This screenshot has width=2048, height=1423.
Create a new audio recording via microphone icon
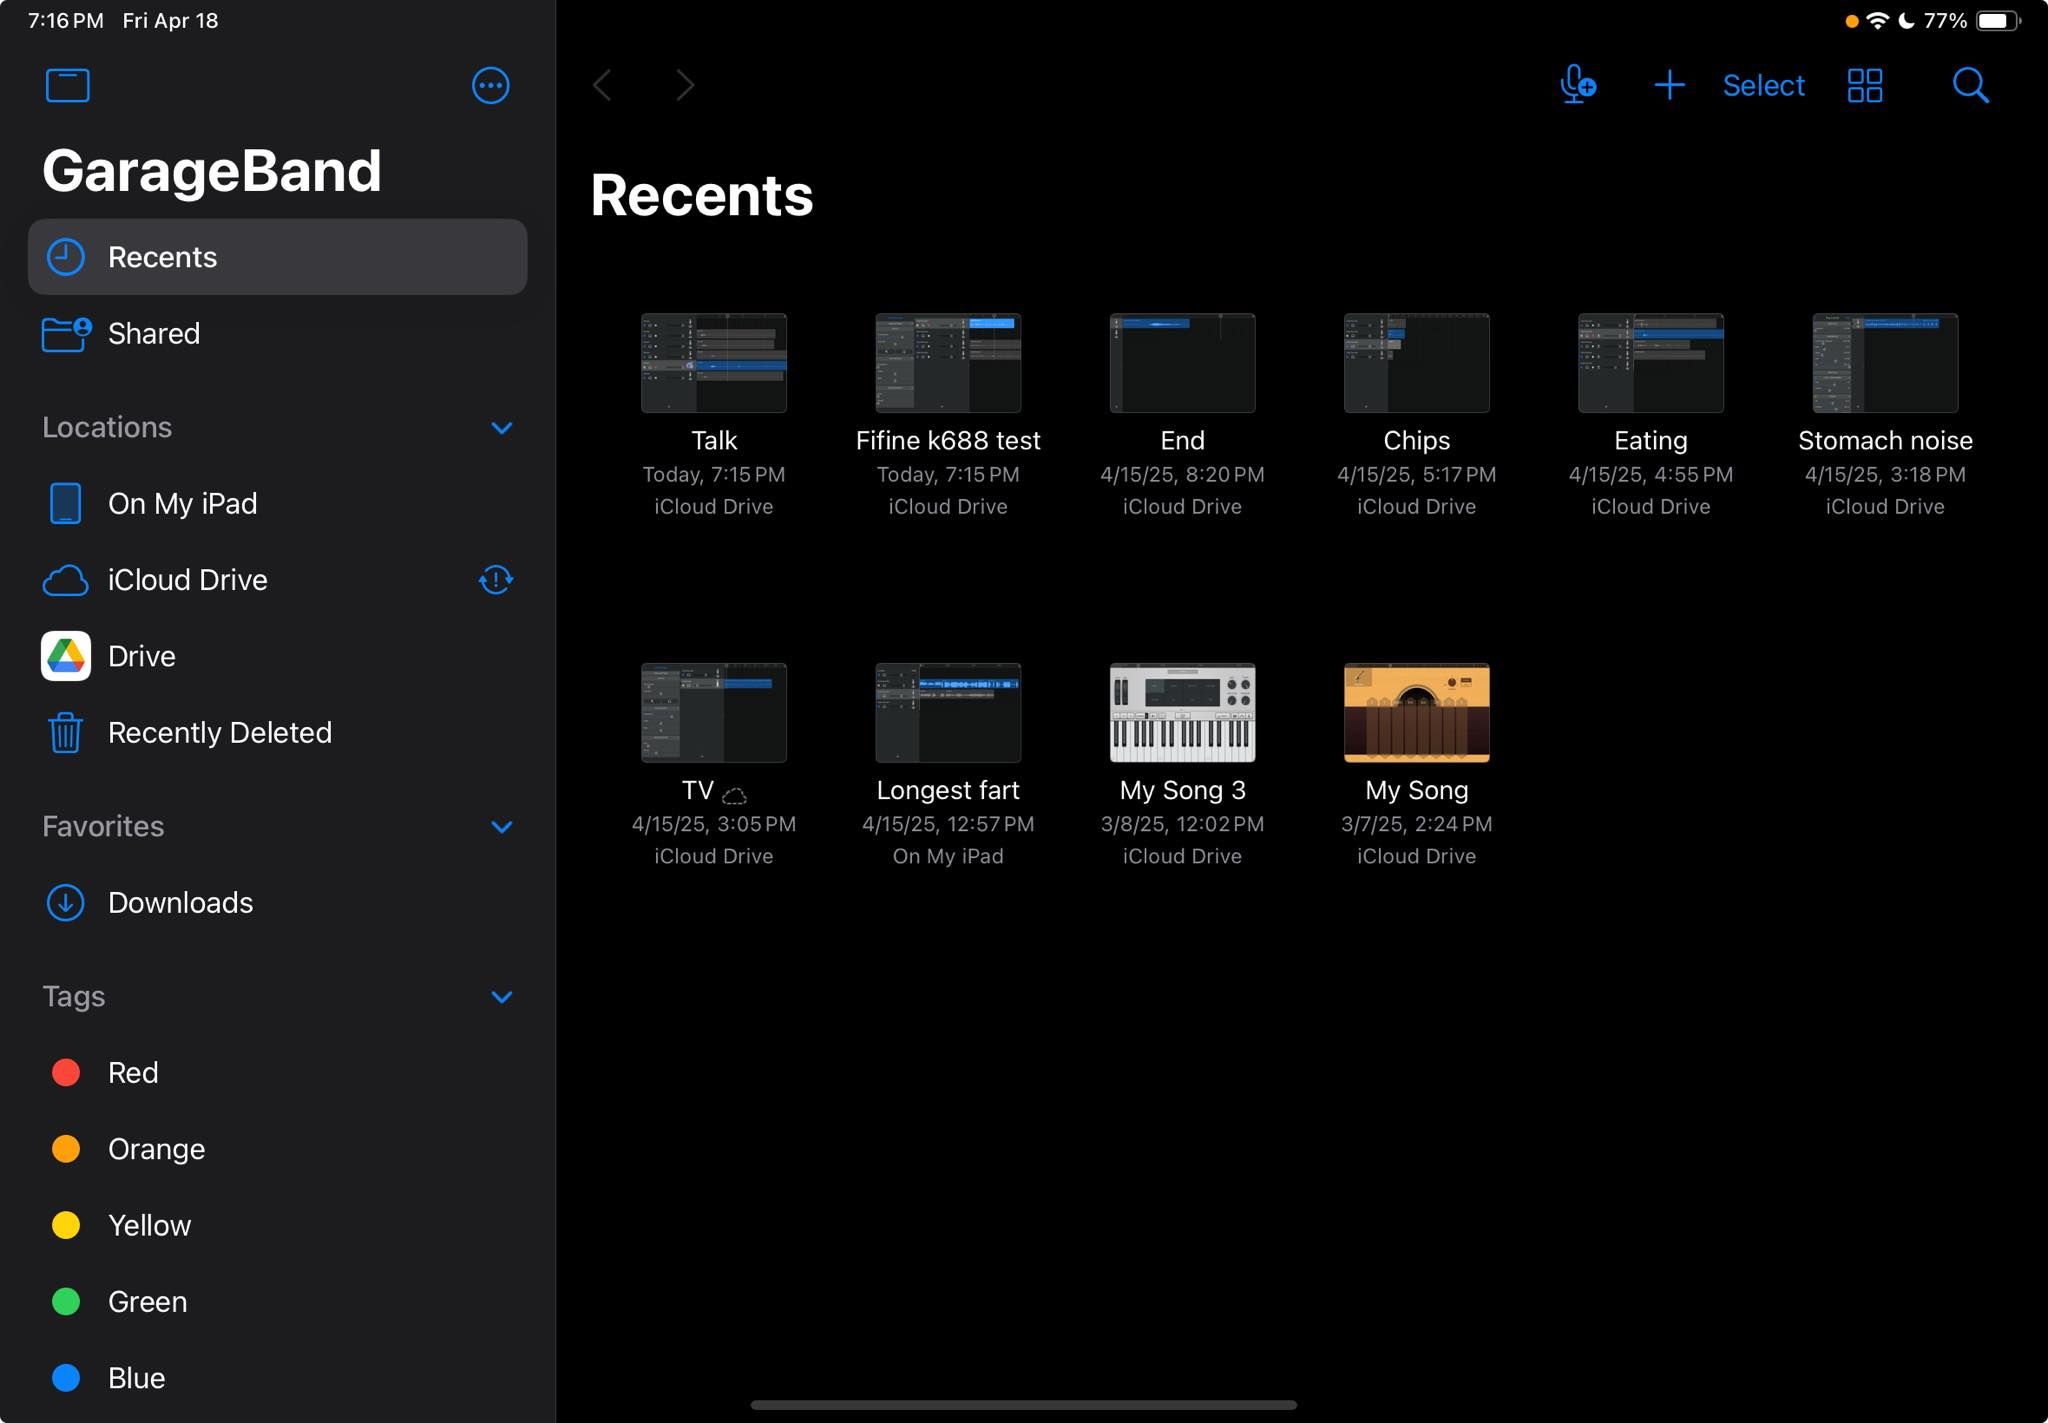[x=1577, y=85]
